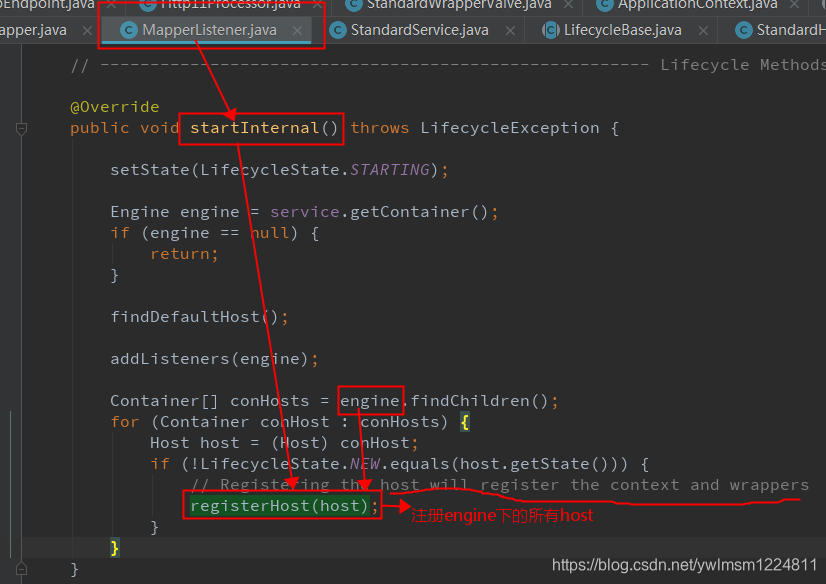Collapse the startInternal method fold marker
Image resolution: width=826 pixels, height=584 pixels.
pyautogui.click(x=21, y=128)
